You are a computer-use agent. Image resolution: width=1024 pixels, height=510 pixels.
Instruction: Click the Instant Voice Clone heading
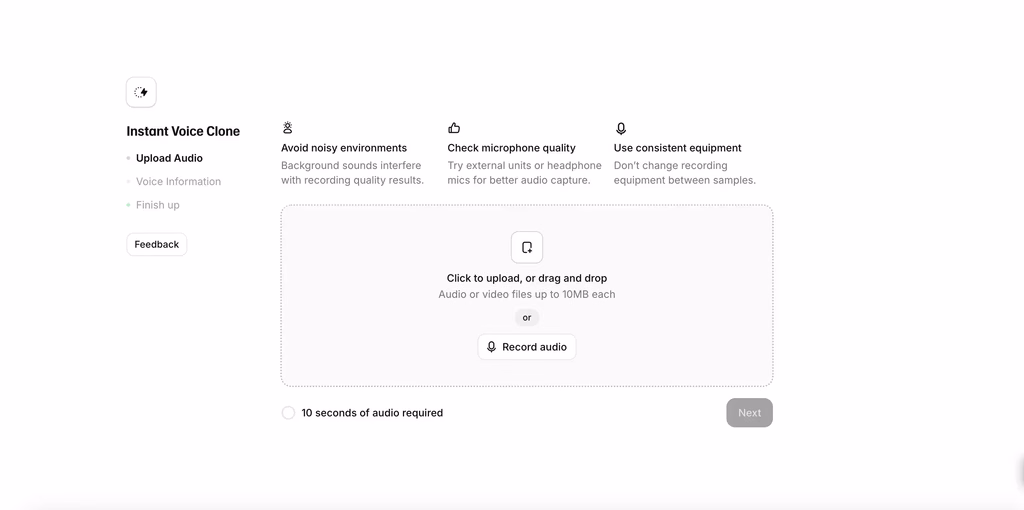pos(183,131)
